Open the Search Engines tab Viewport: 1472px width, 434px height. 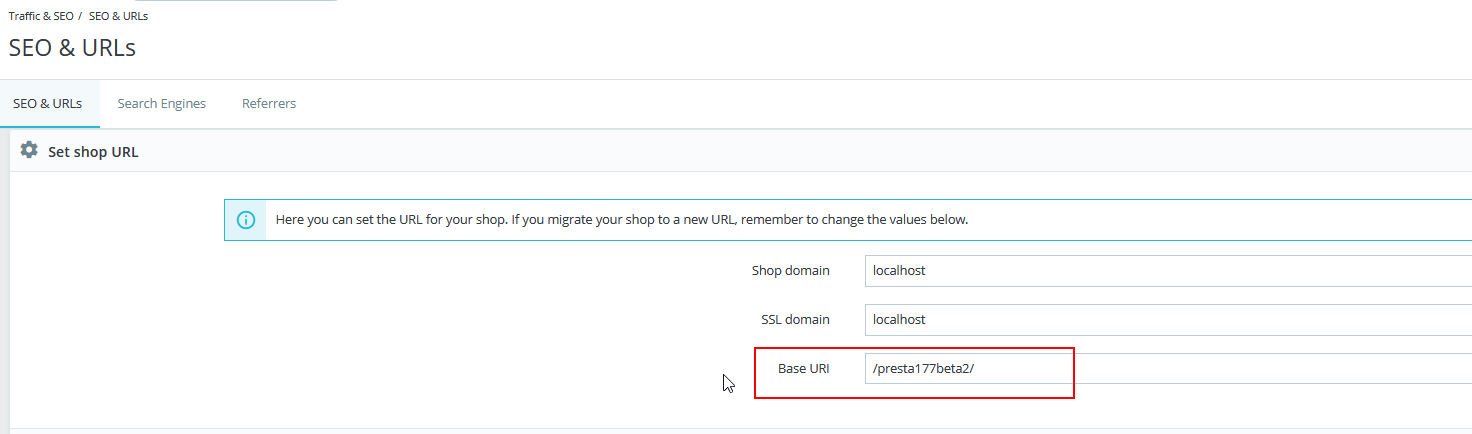(x=161, y=104)
